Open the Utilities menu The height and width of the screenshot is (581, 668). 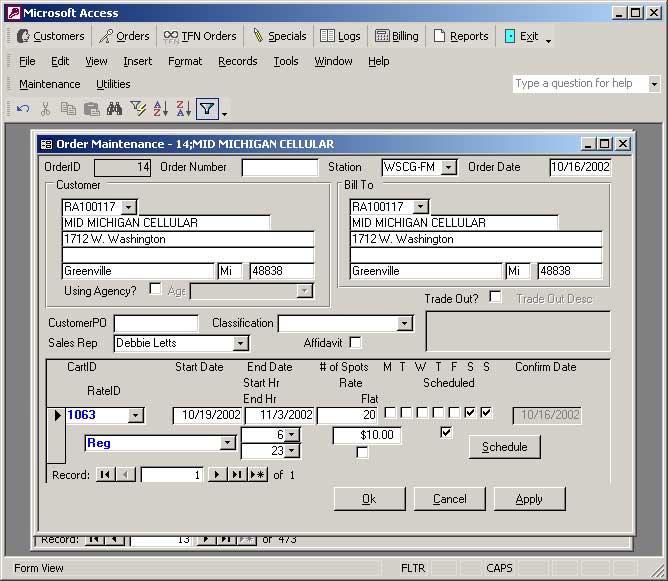click(113, 84)
